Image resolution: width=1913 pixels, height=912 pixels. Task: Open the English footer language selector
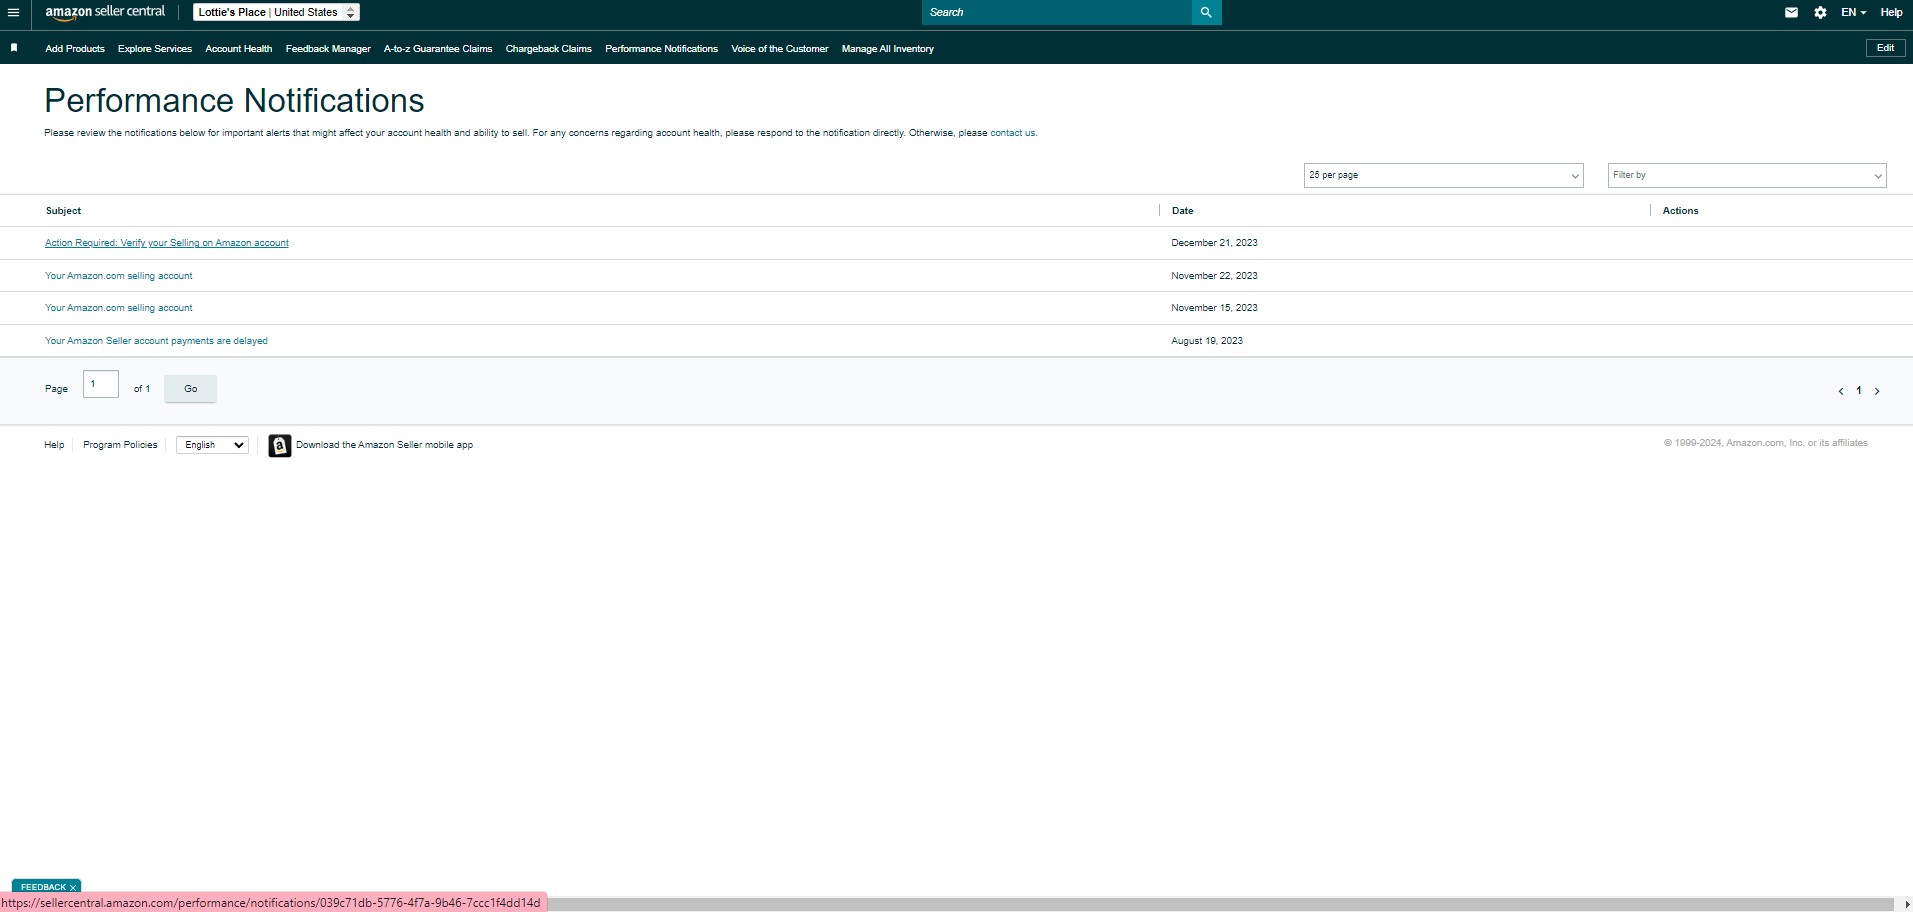coord(212,445)
